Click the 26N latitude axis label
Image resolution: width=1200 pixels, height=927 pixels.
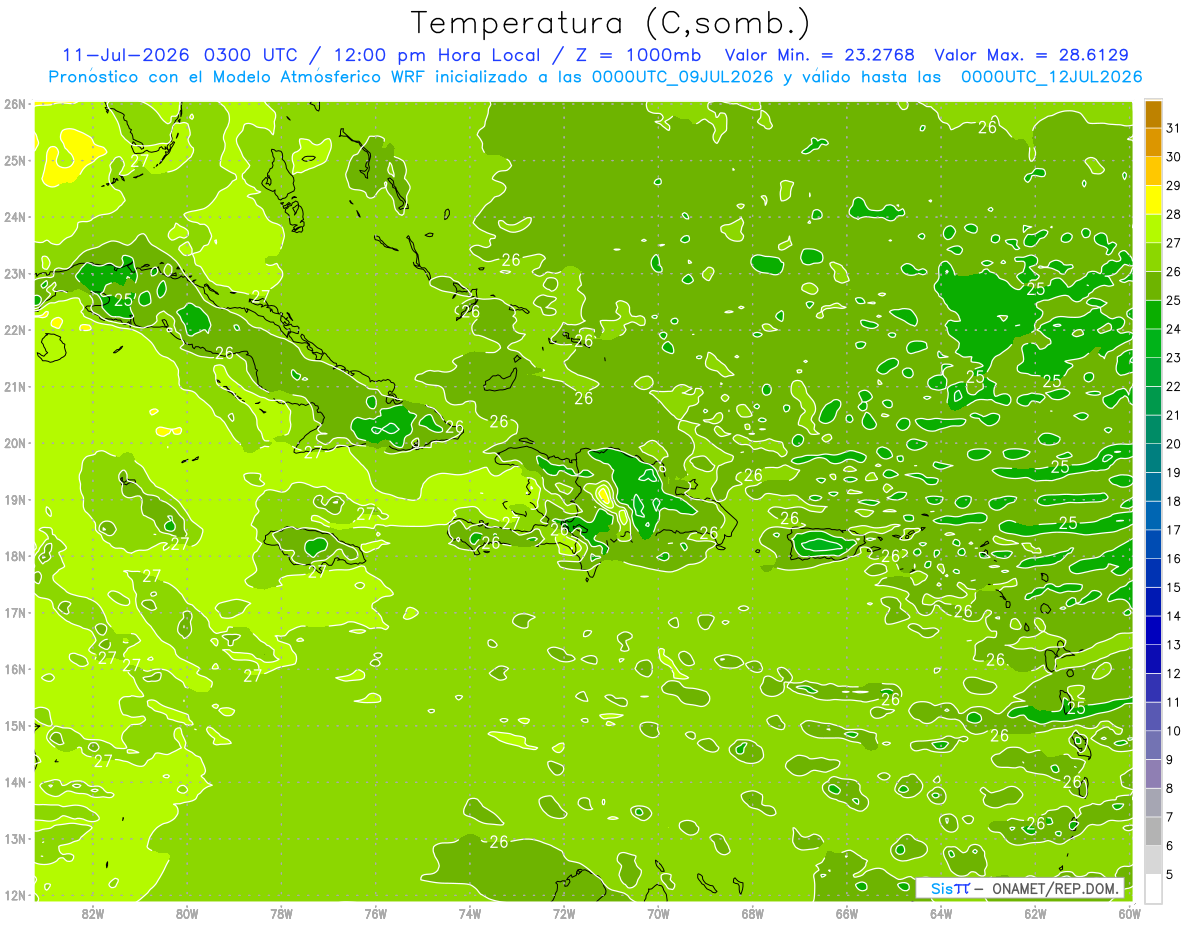point(14,104)
